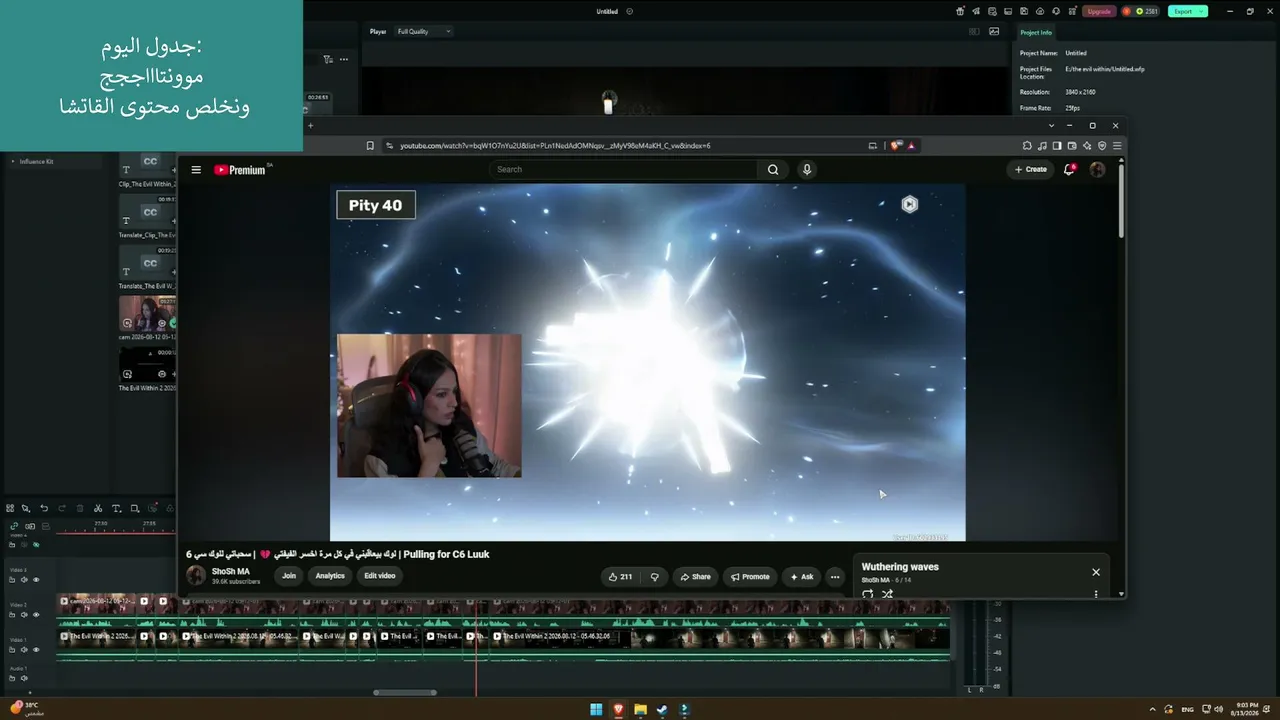Dislike the YouTube video

tap(655, 577)
